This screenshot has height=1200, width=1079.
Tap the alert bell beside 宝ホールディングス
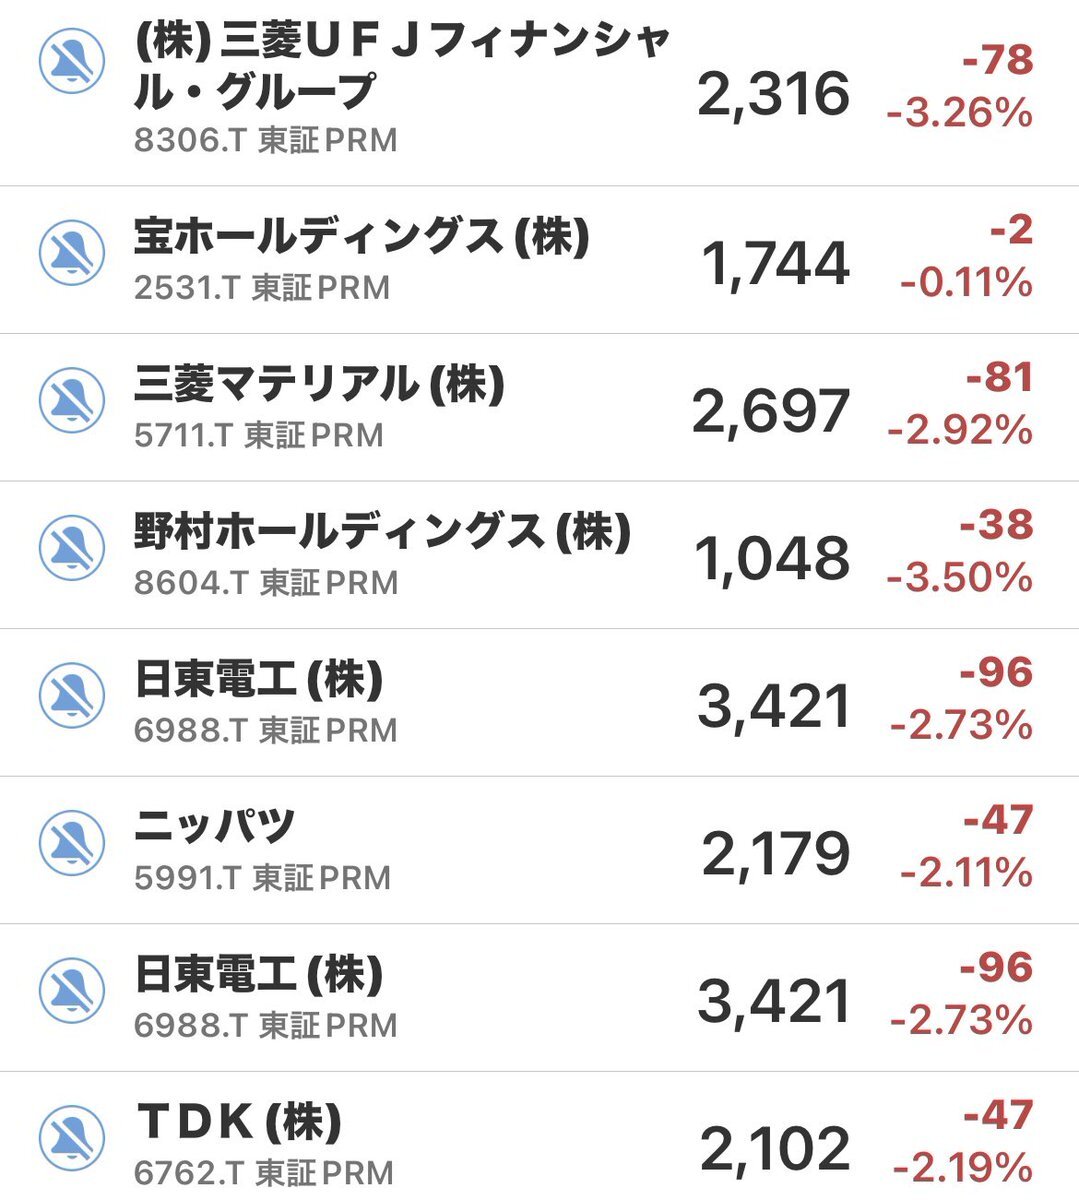71,253
